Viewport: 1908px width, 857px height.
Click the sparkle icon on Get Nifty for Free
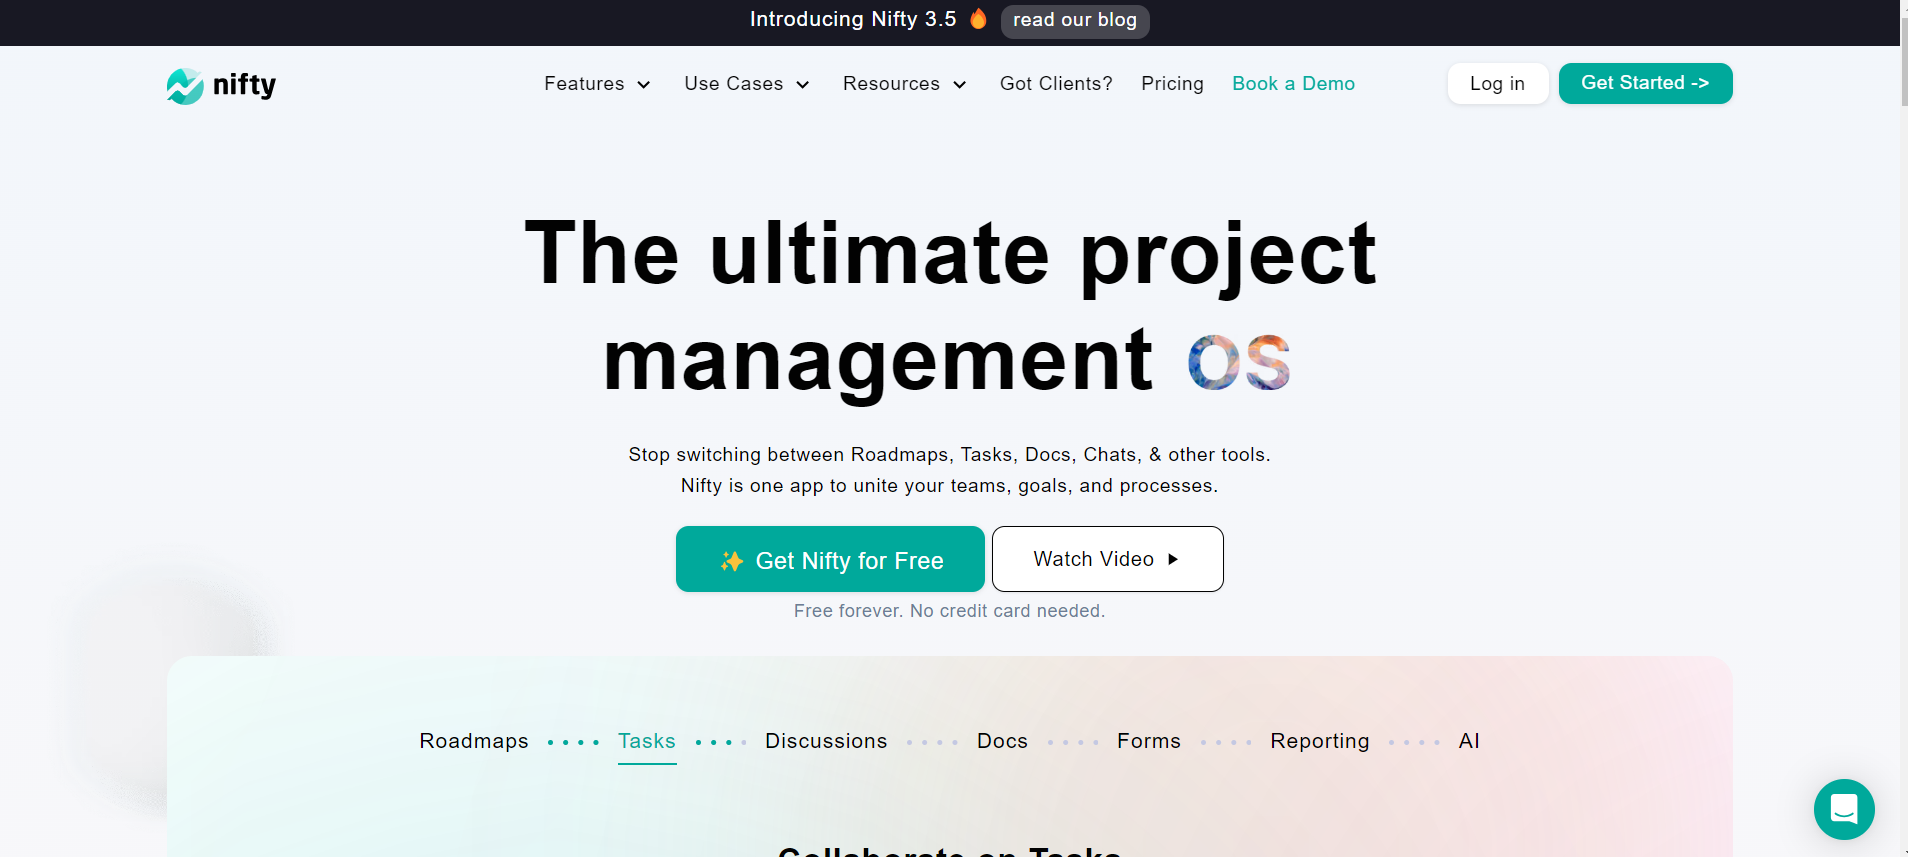[x=732, y=561]
